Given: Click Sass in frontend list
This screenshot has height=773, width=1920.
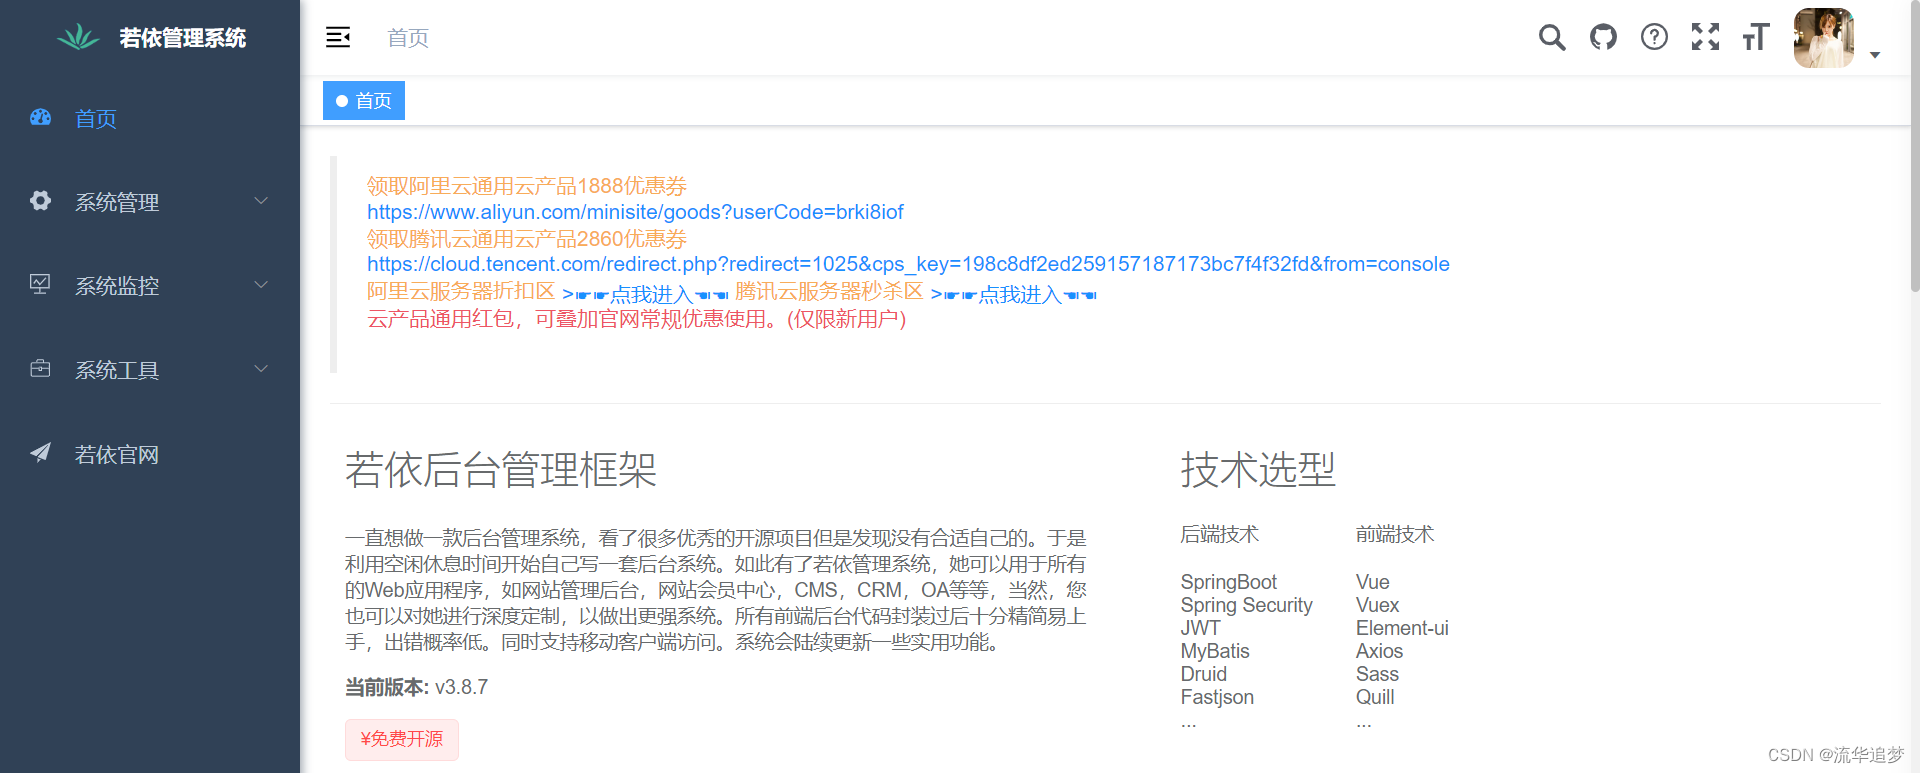Looking at the screenshot, I should [x=1378, y=674].
